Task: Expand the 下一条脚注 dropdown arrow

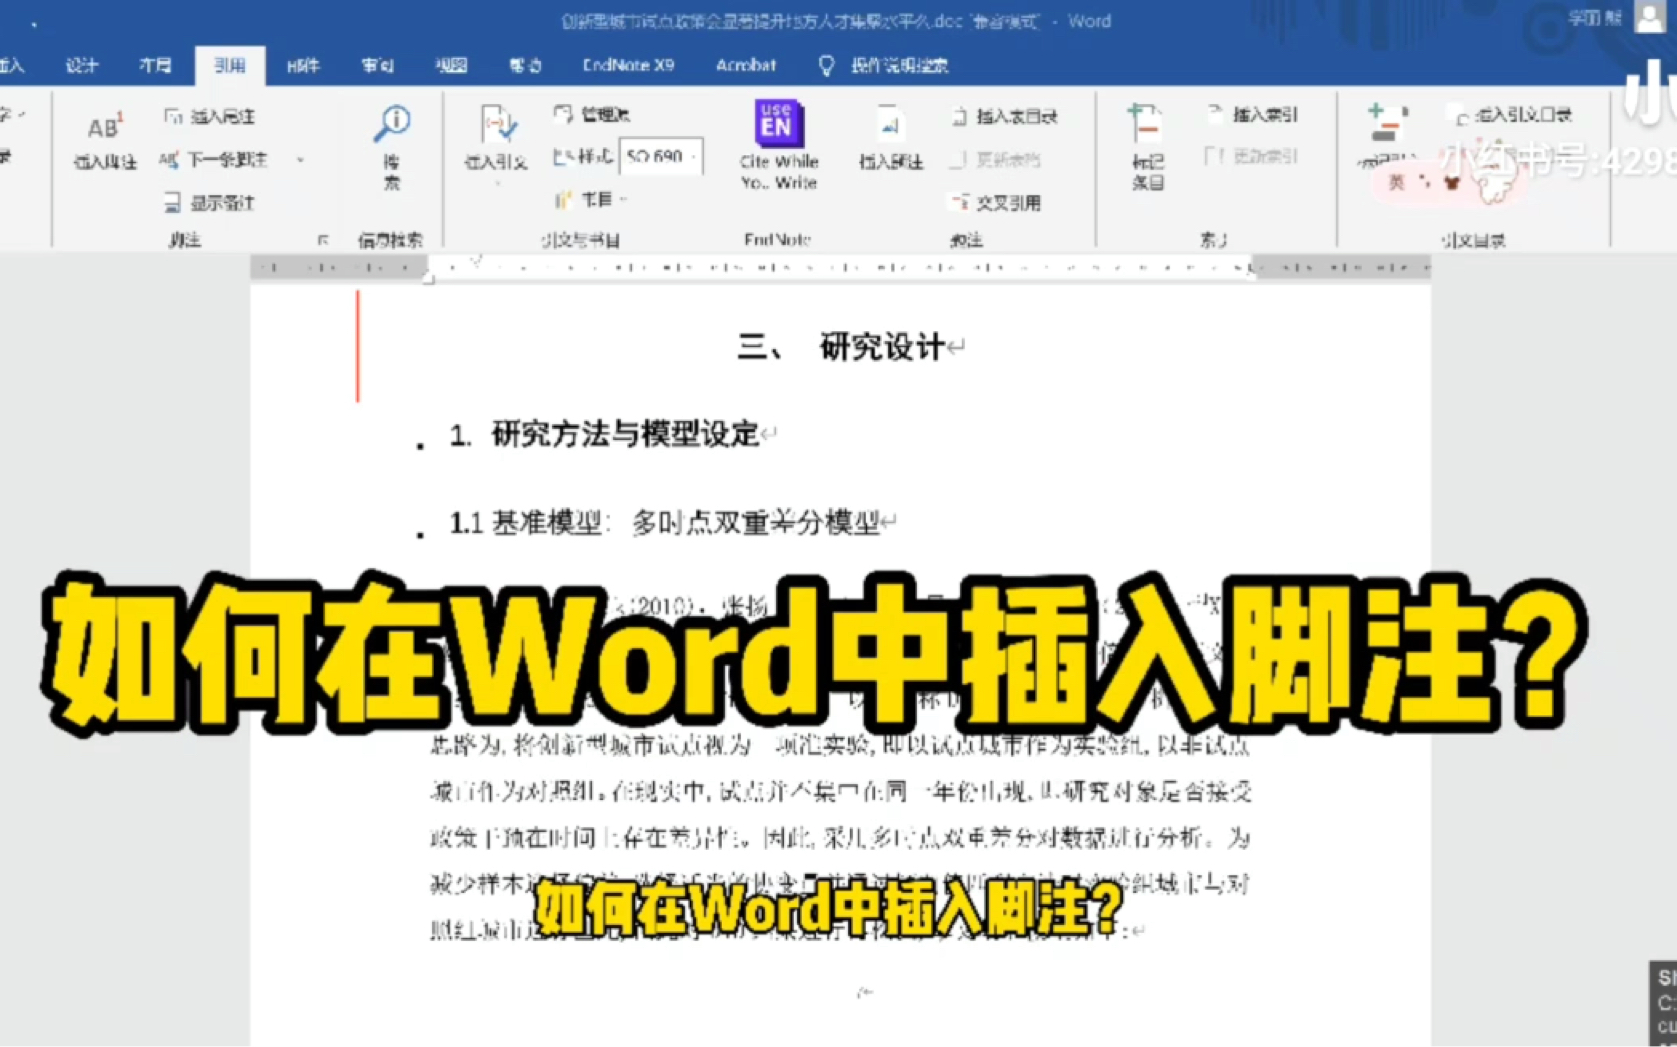Action: [299, 159]
